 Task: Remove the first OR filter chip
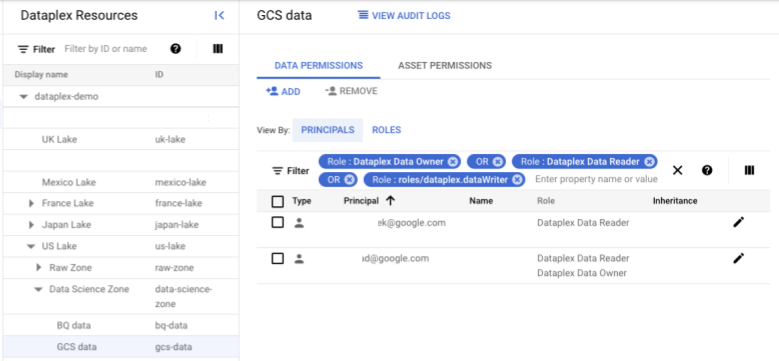(x=497, y=162)
